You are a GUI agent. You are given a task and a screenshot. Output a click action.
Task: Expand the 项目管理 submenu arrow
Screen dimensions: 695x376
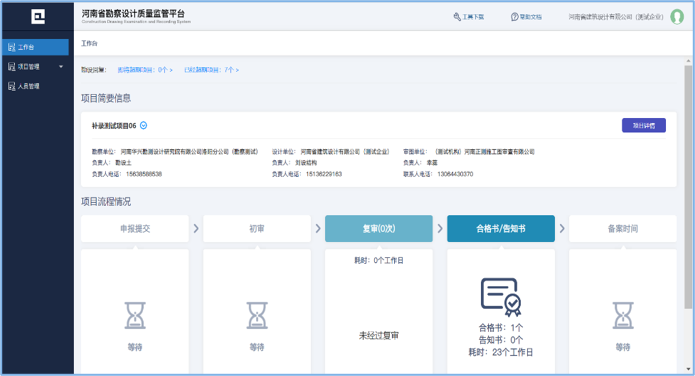pyautogui.click(x=61, y=67)
